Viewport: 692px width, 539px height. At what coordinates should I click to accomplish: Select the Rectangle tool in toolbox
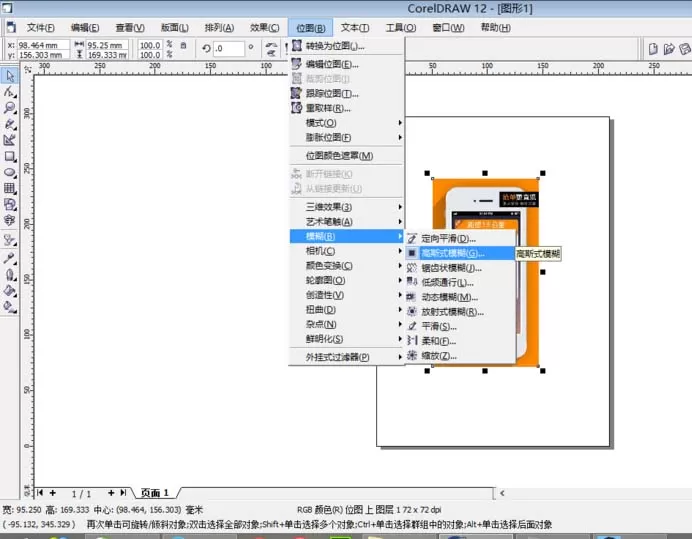pos(10,156)
